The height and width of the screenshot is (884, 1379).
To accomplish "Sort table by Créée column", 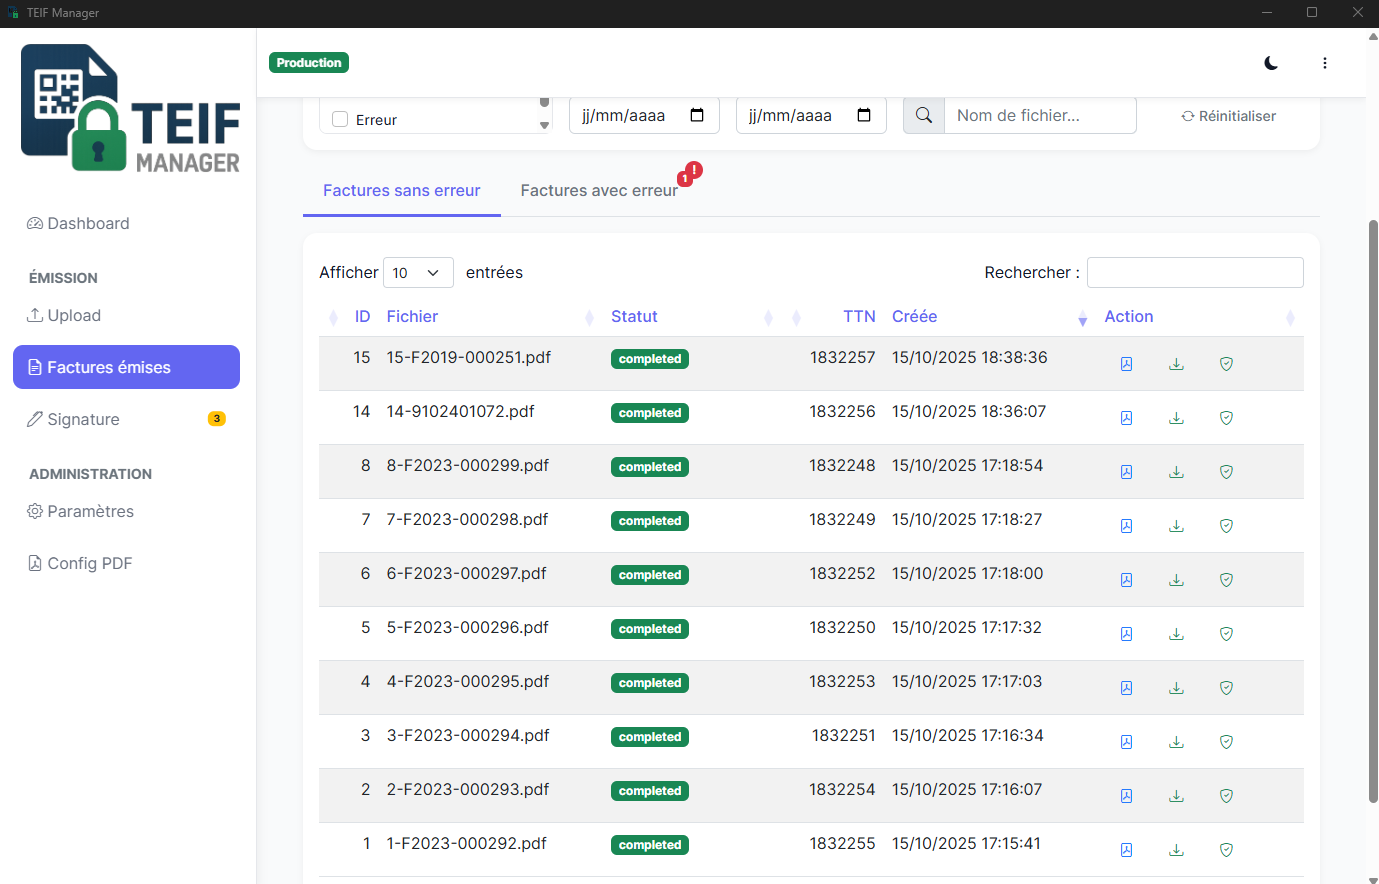I will [x=914, y=317].
